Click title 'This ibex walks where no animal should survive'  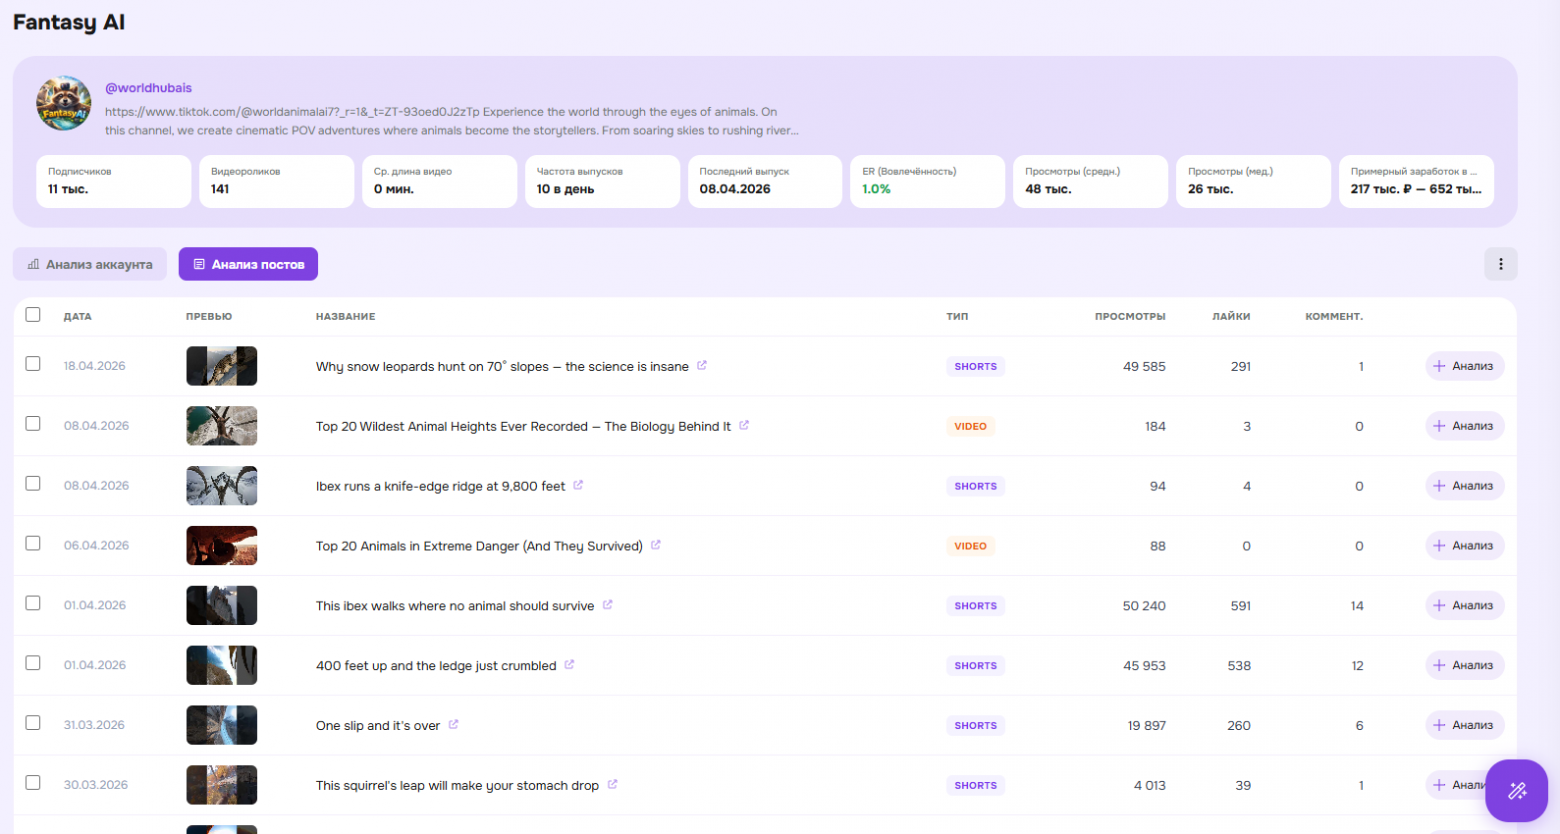455,606
